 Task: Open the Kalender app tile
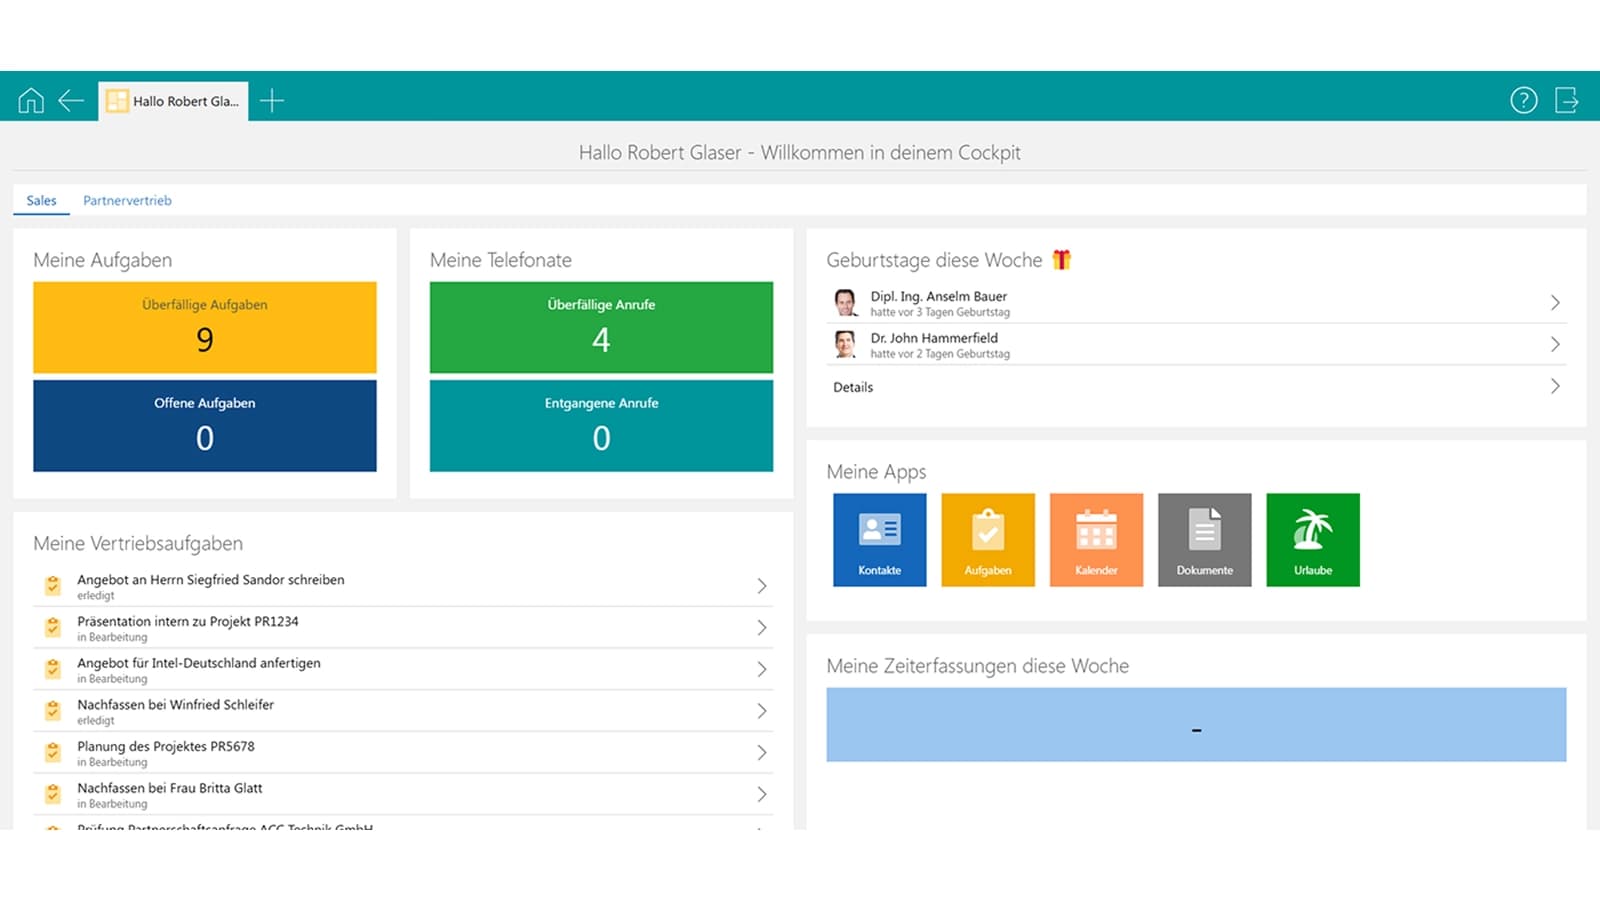[x=1096, y=540]
